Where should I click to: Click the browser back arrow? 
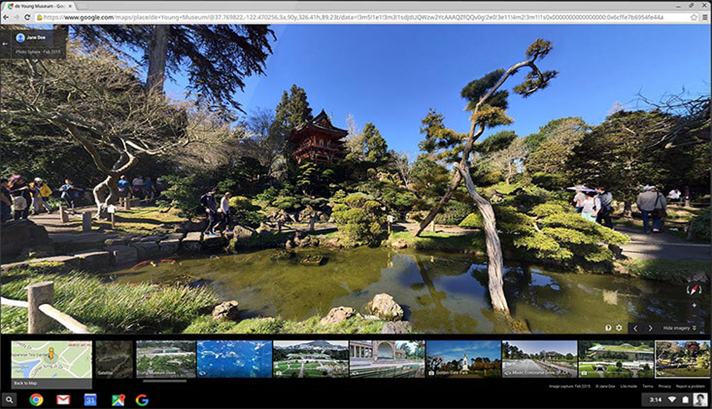(x=6, y=17)
